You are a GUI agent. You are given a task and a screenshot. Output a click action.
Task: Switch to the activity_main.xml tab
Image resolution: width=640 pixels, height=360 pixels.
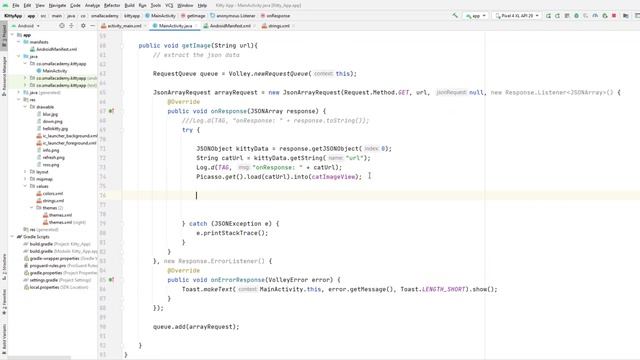124,26
